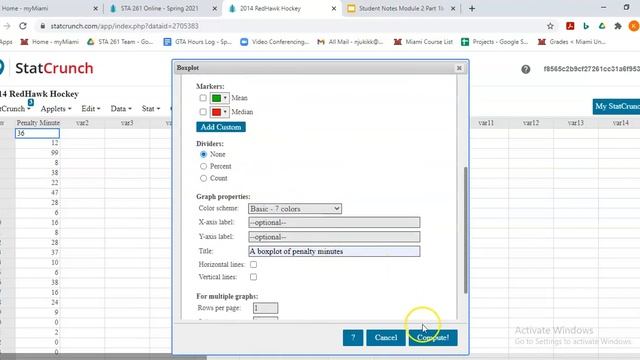Select Count dividers radio button
This screenshot has height=360, width=640.
pos(203,178)
